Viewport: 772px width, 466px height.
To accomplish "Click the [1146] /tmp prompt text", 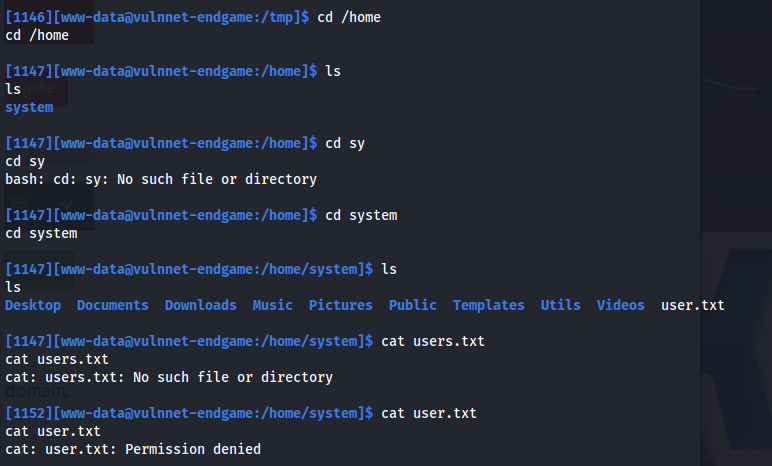I will tap(157, 17).
